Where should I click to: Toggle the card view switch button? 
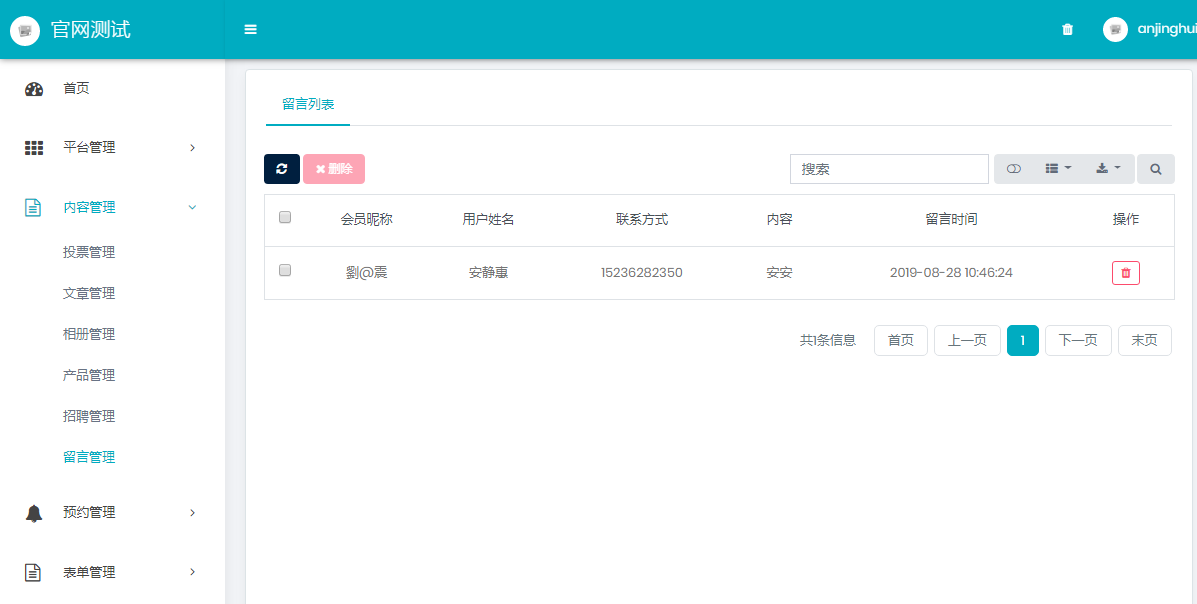pos(1013,169)
